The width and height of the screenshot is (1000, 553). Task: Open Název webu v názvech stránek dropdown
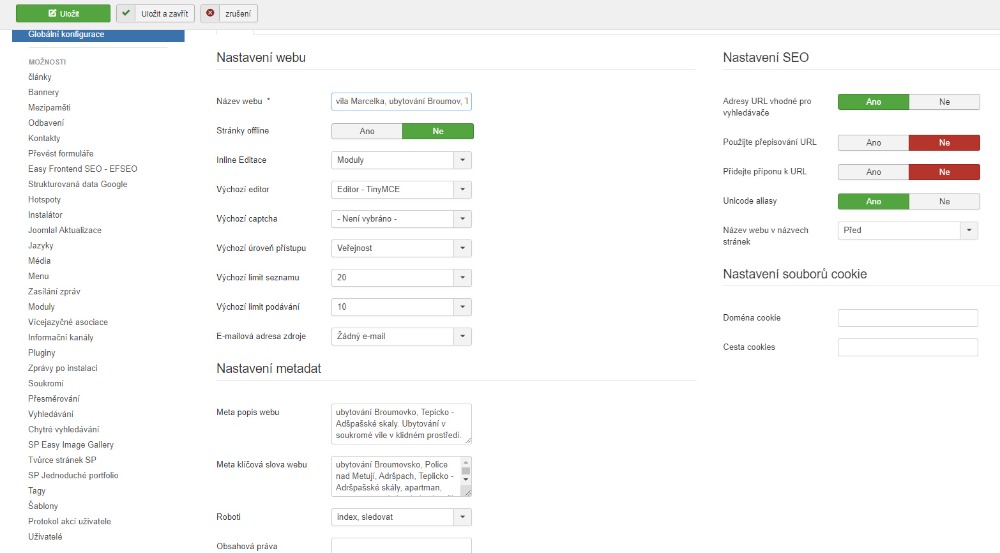coord(908,230)
